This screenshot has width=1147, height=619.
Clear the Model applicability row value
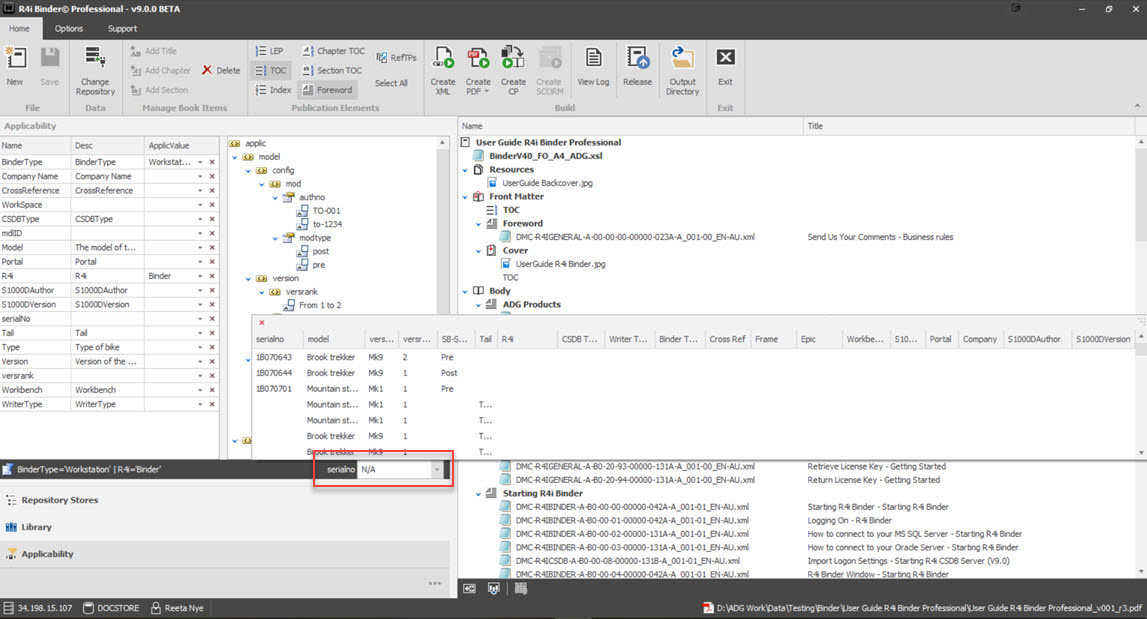212,247
